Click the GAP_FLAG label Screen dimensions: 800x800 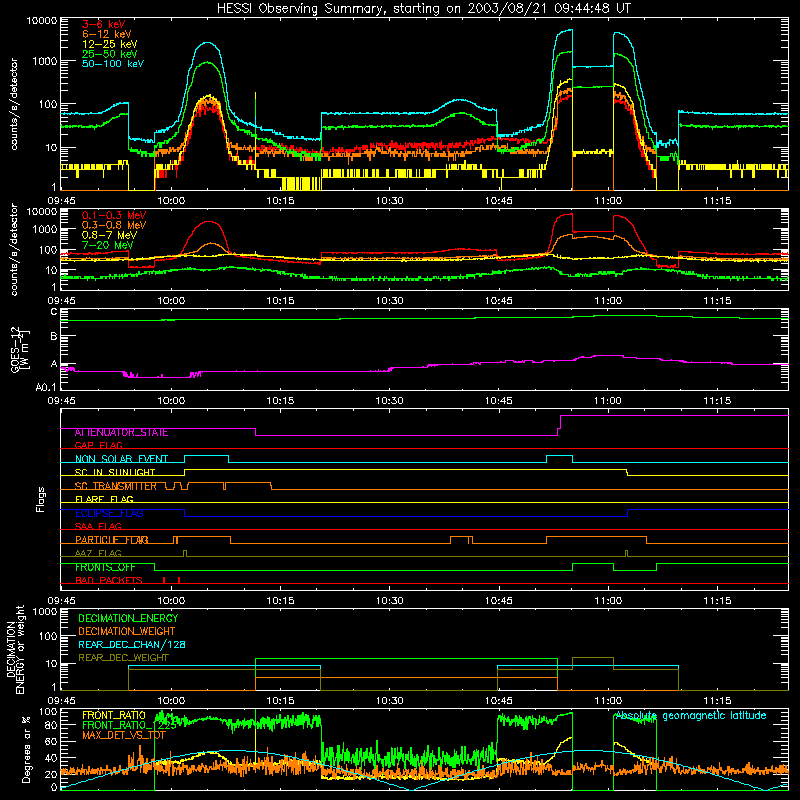pyautogui.click(x=98, y=445)
